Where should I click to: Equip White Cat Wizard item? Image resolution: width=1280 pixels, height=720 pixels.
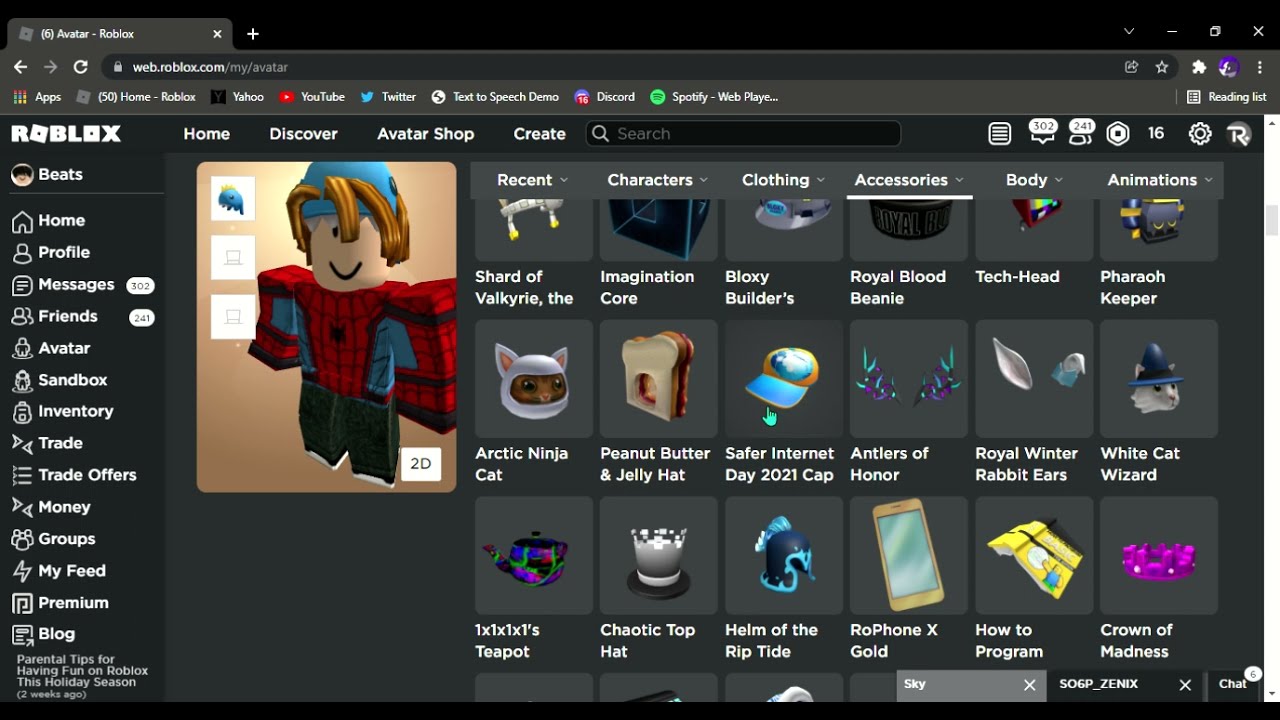pos(1159,379)
